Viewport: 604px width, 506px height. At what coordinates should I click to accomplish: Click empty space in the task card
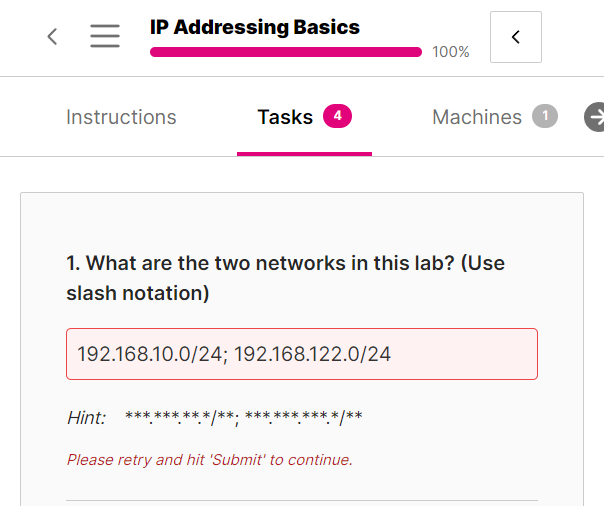(x=301, y=220)
